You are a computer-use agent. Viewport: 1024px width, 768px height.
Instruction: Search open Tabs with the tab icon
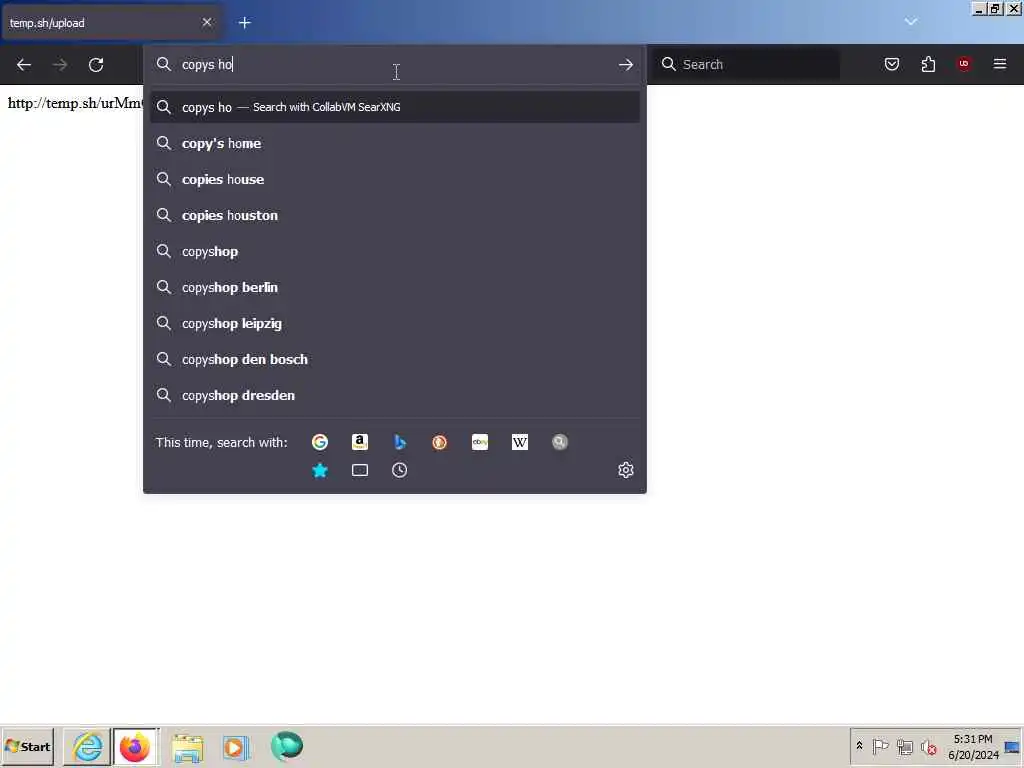click(x=360, y=470)
